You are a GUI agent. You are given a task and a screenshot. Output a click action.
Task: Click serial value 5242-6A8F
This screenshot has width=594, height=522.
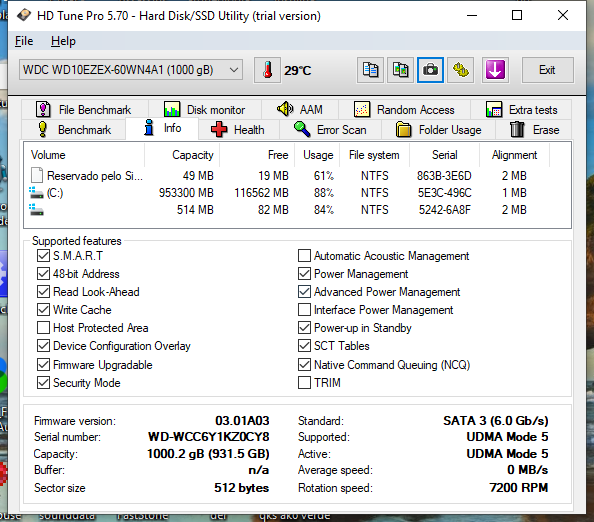tap(445, 209)
